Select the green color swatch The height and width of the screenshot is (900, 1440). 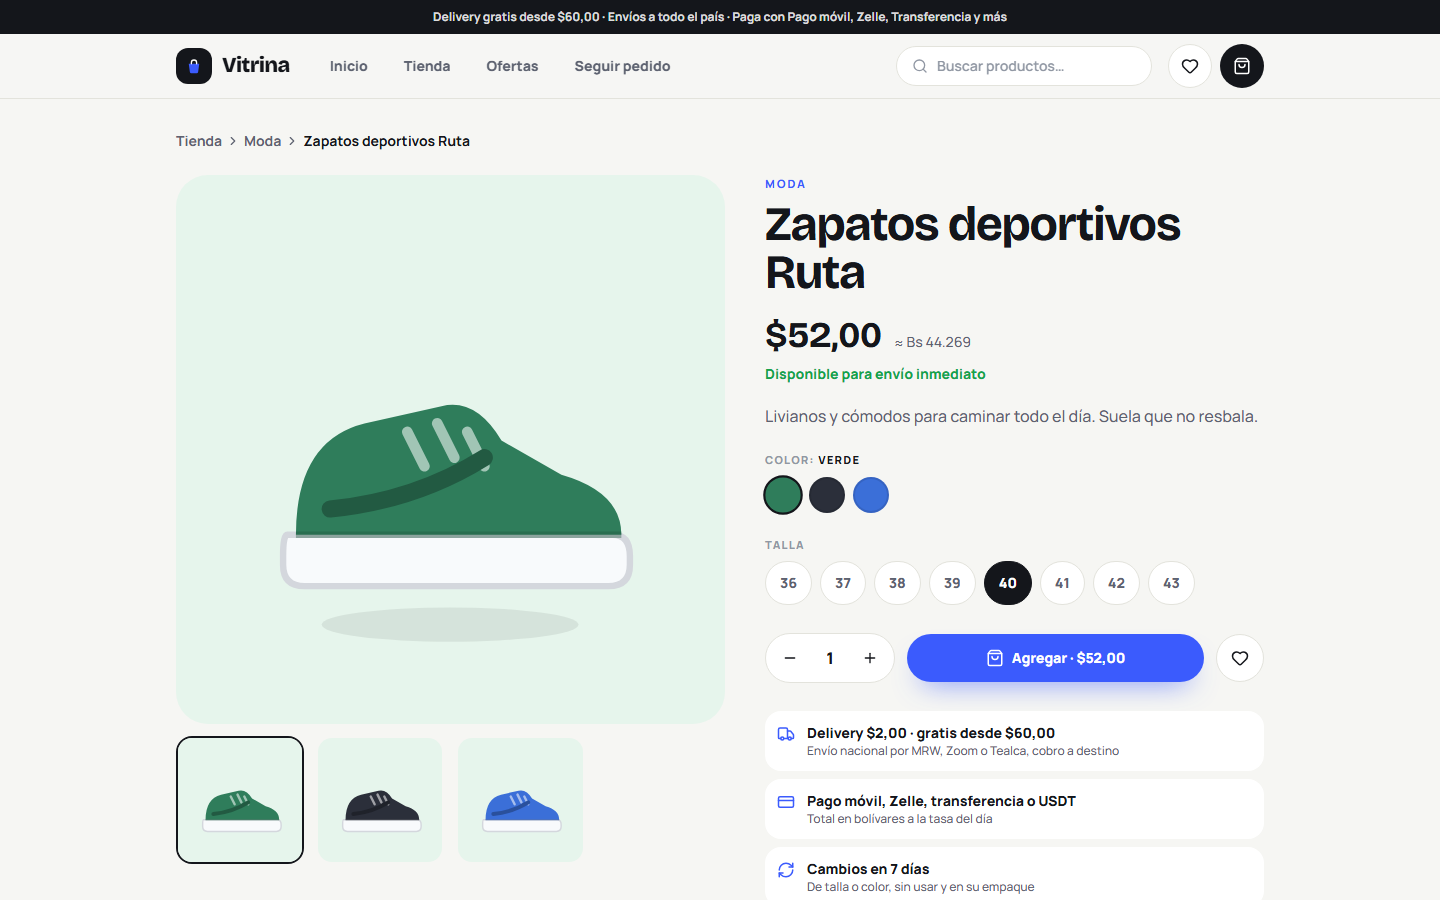[783, 495]
